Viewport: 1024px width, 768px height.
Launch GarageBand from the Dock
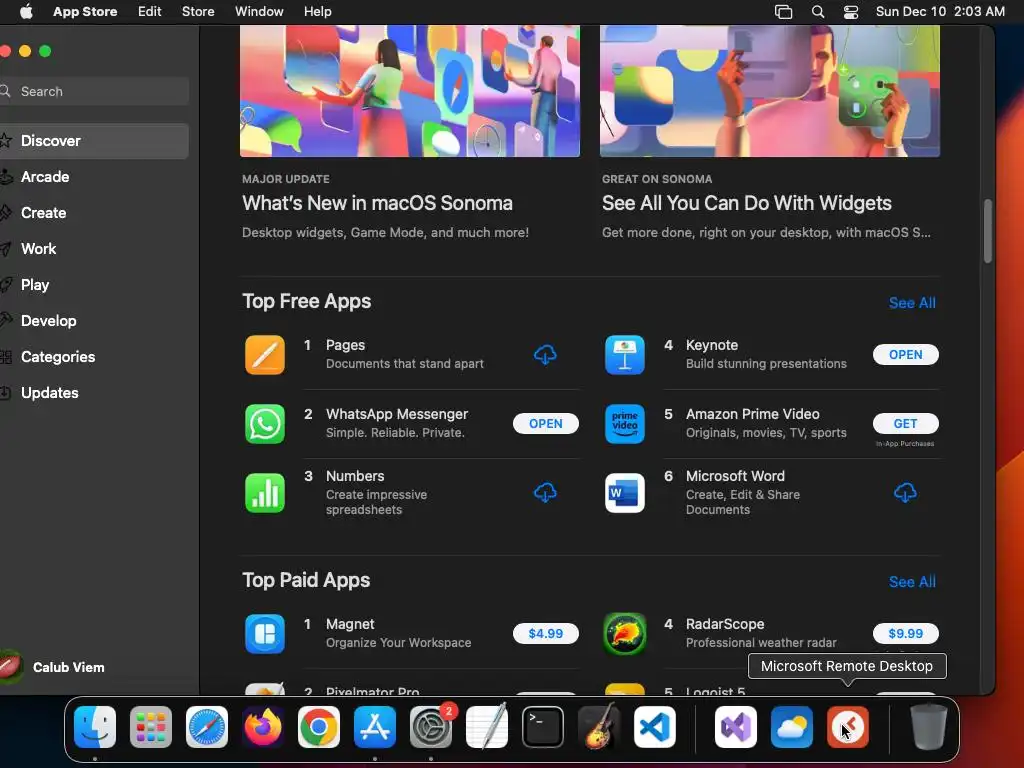[598, 727]
